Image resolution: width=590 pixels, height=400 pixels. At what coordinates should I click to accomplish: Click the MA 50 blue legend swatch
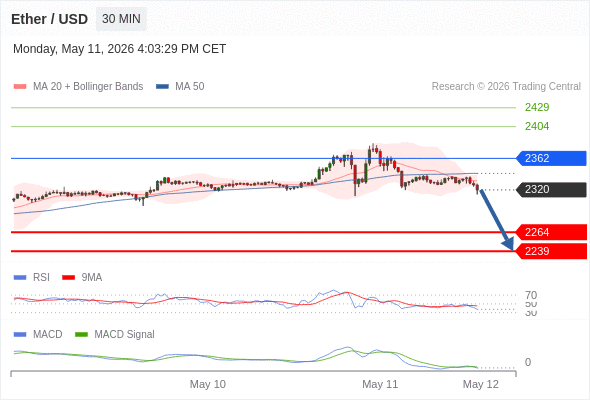pos(162,87)
